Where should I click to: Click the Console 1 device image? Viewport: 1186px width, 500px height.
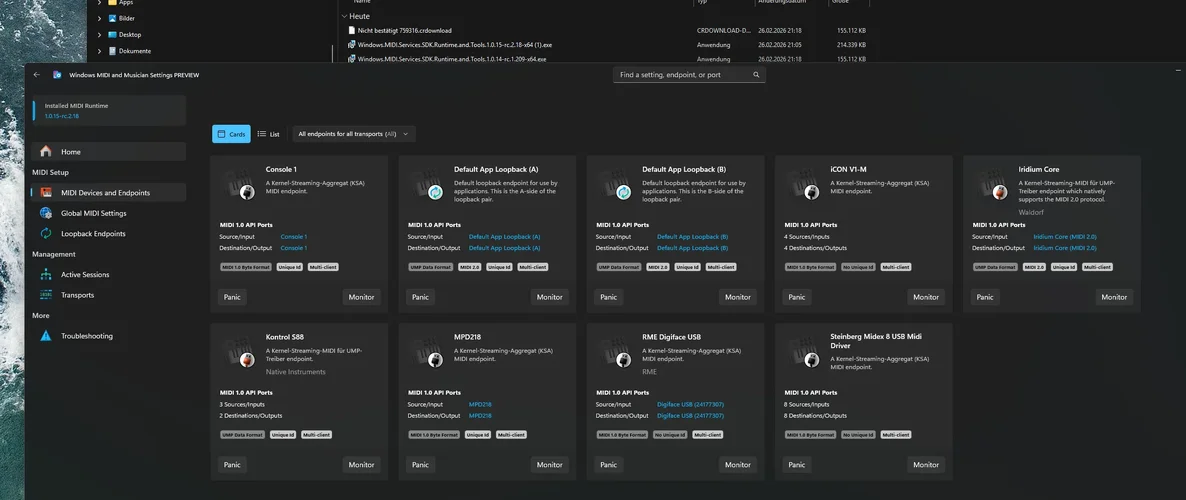240,185
